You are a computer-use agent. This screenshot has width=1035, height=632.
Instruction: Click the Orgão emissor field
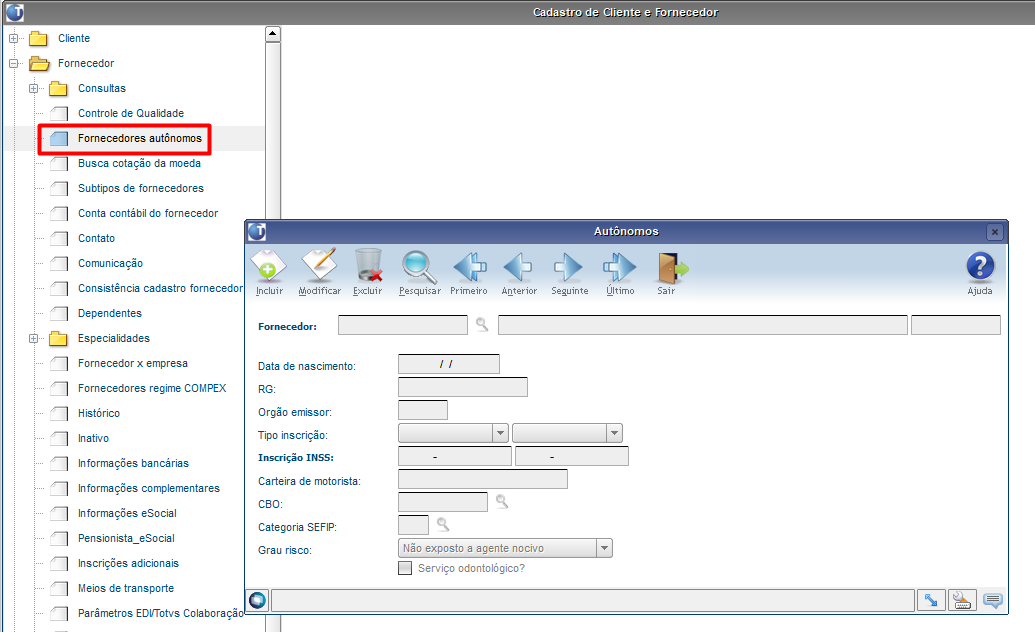(423, 410)
